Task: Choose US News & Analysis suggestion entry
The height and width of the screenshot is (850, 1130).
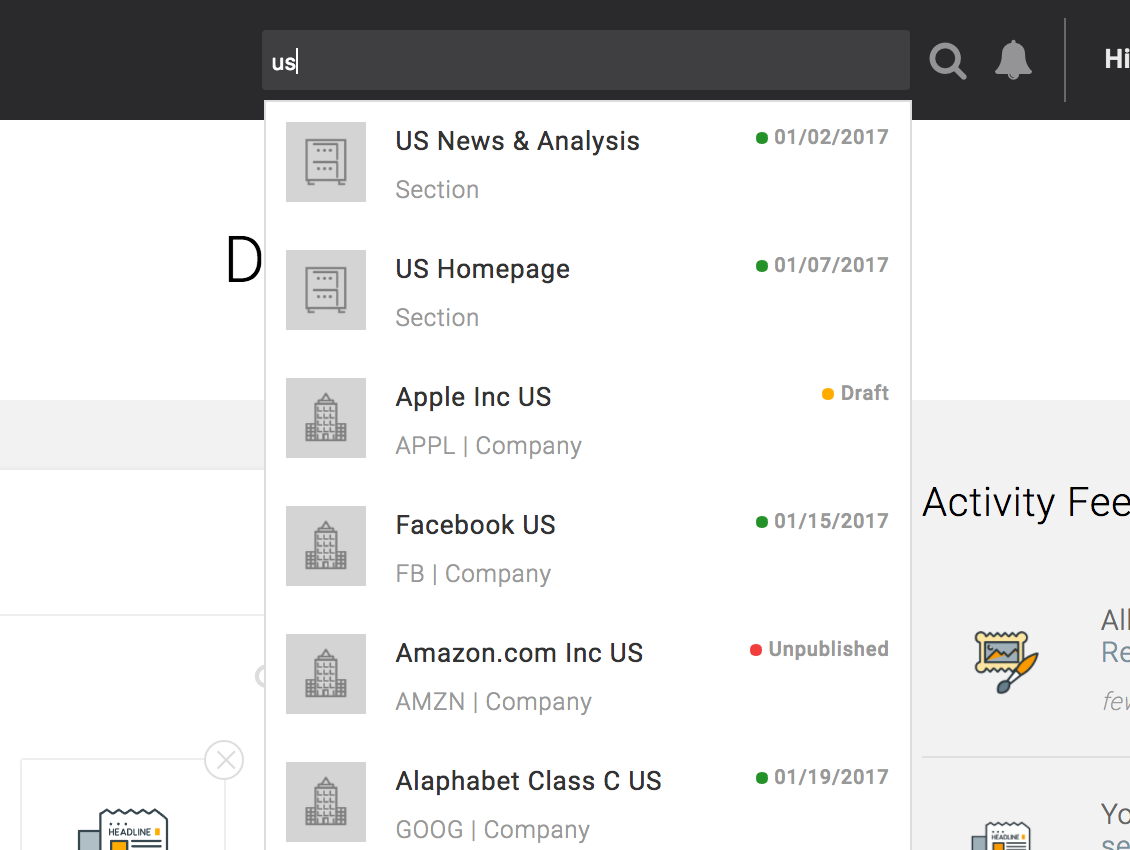Action: 517,141
